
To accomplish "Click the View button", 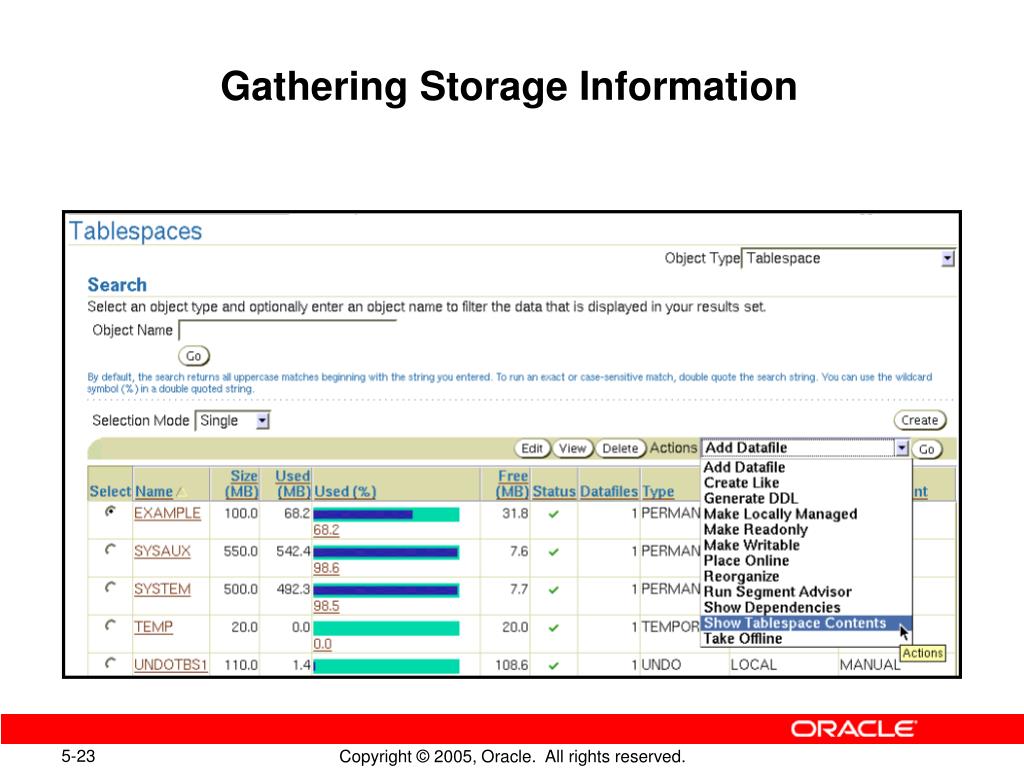I will 572,449.
